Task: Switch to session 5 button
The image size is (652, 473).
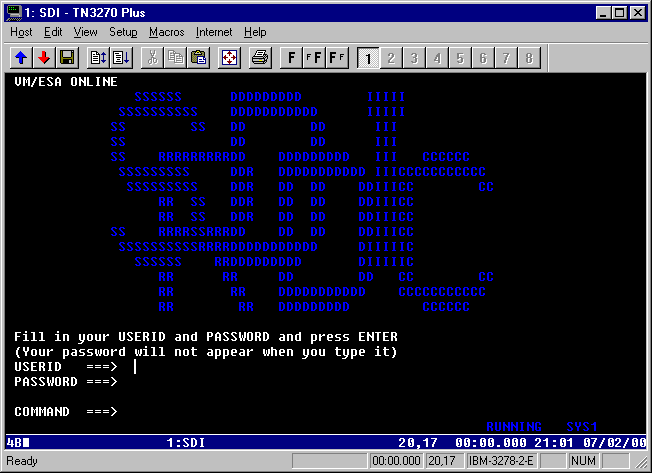Action: click(x=460, y=57)
